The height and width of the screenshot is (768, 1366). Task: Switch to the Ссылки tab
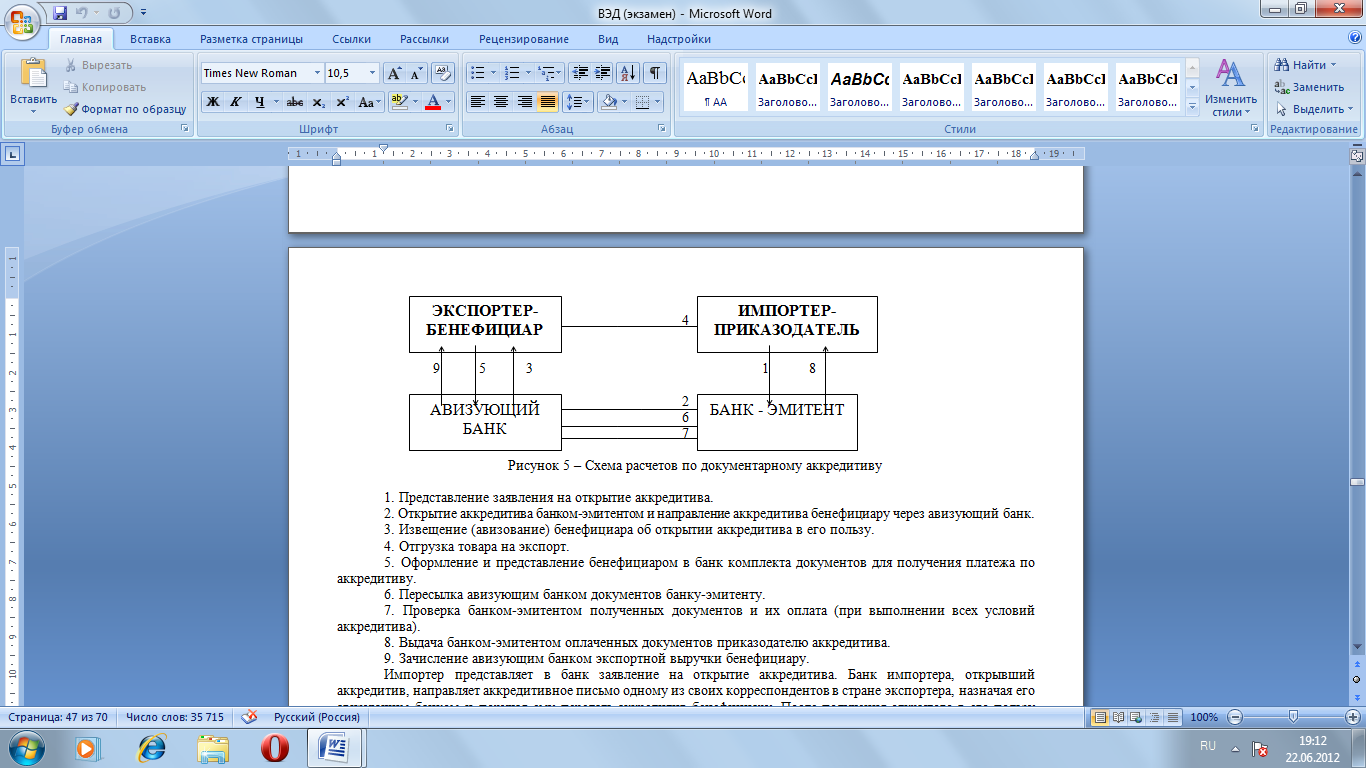351,39
